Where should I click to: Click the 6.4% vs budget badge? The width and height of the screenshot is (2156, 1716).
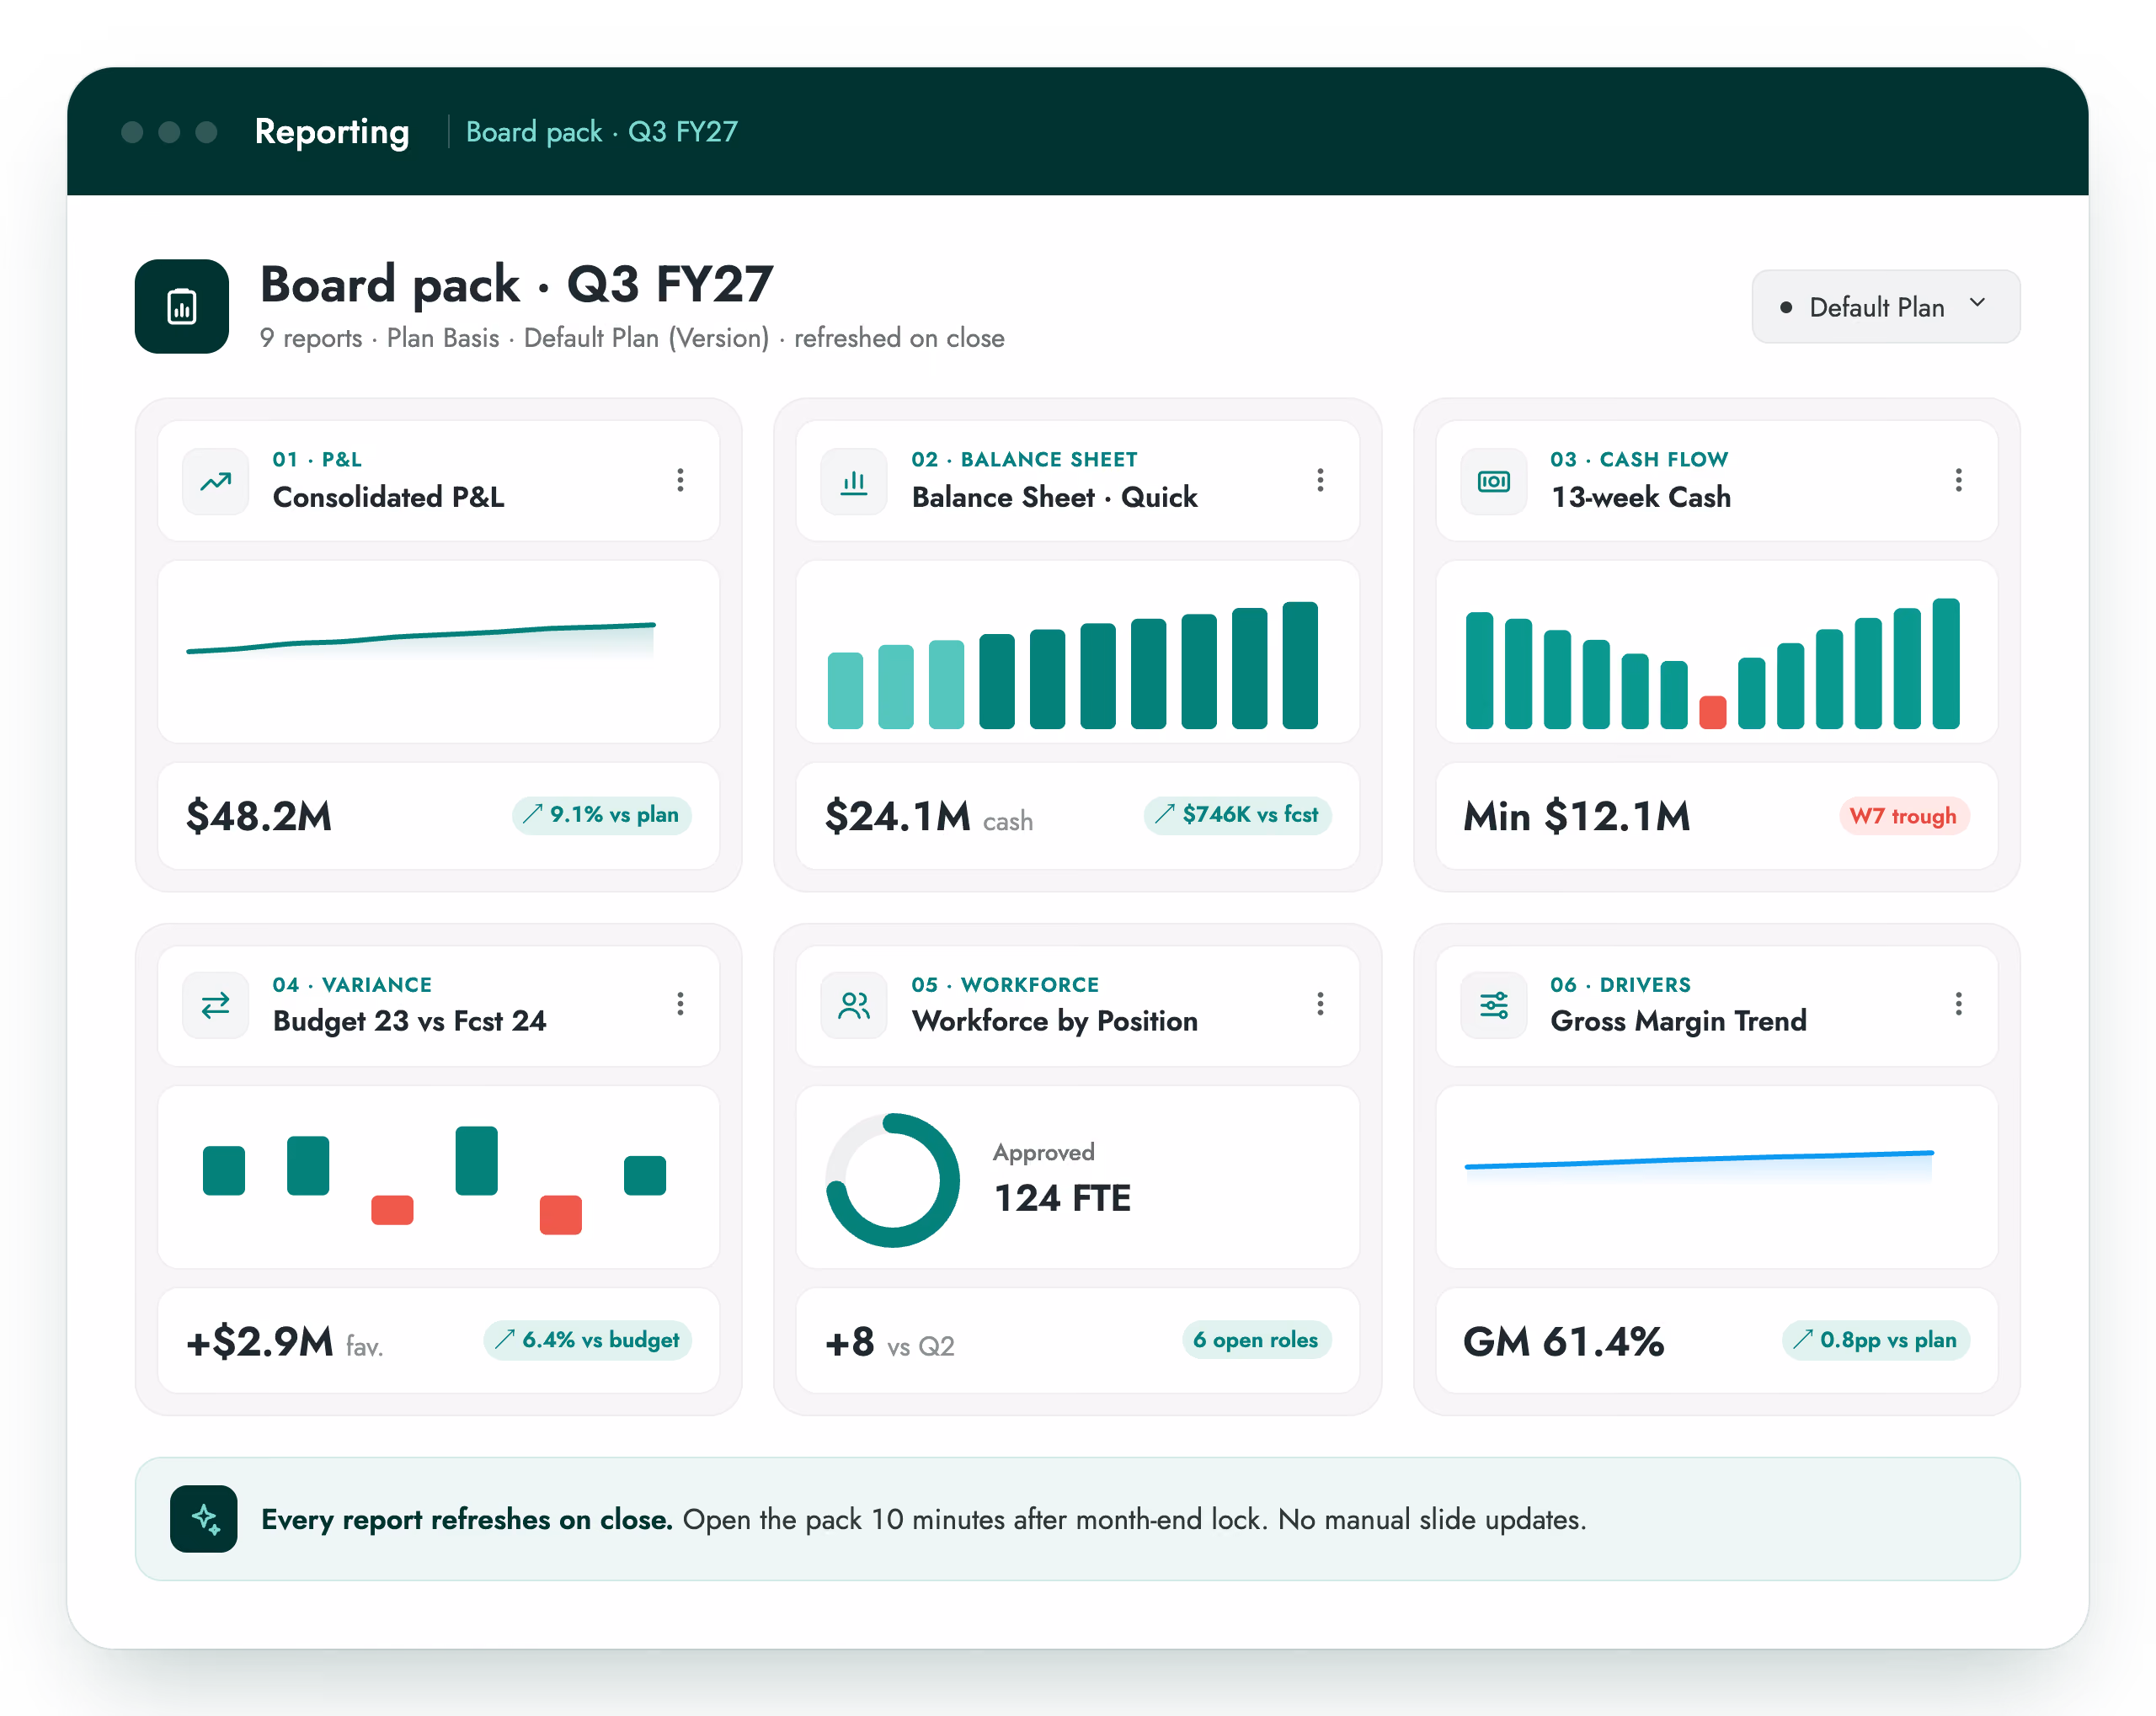[587, 1340]
